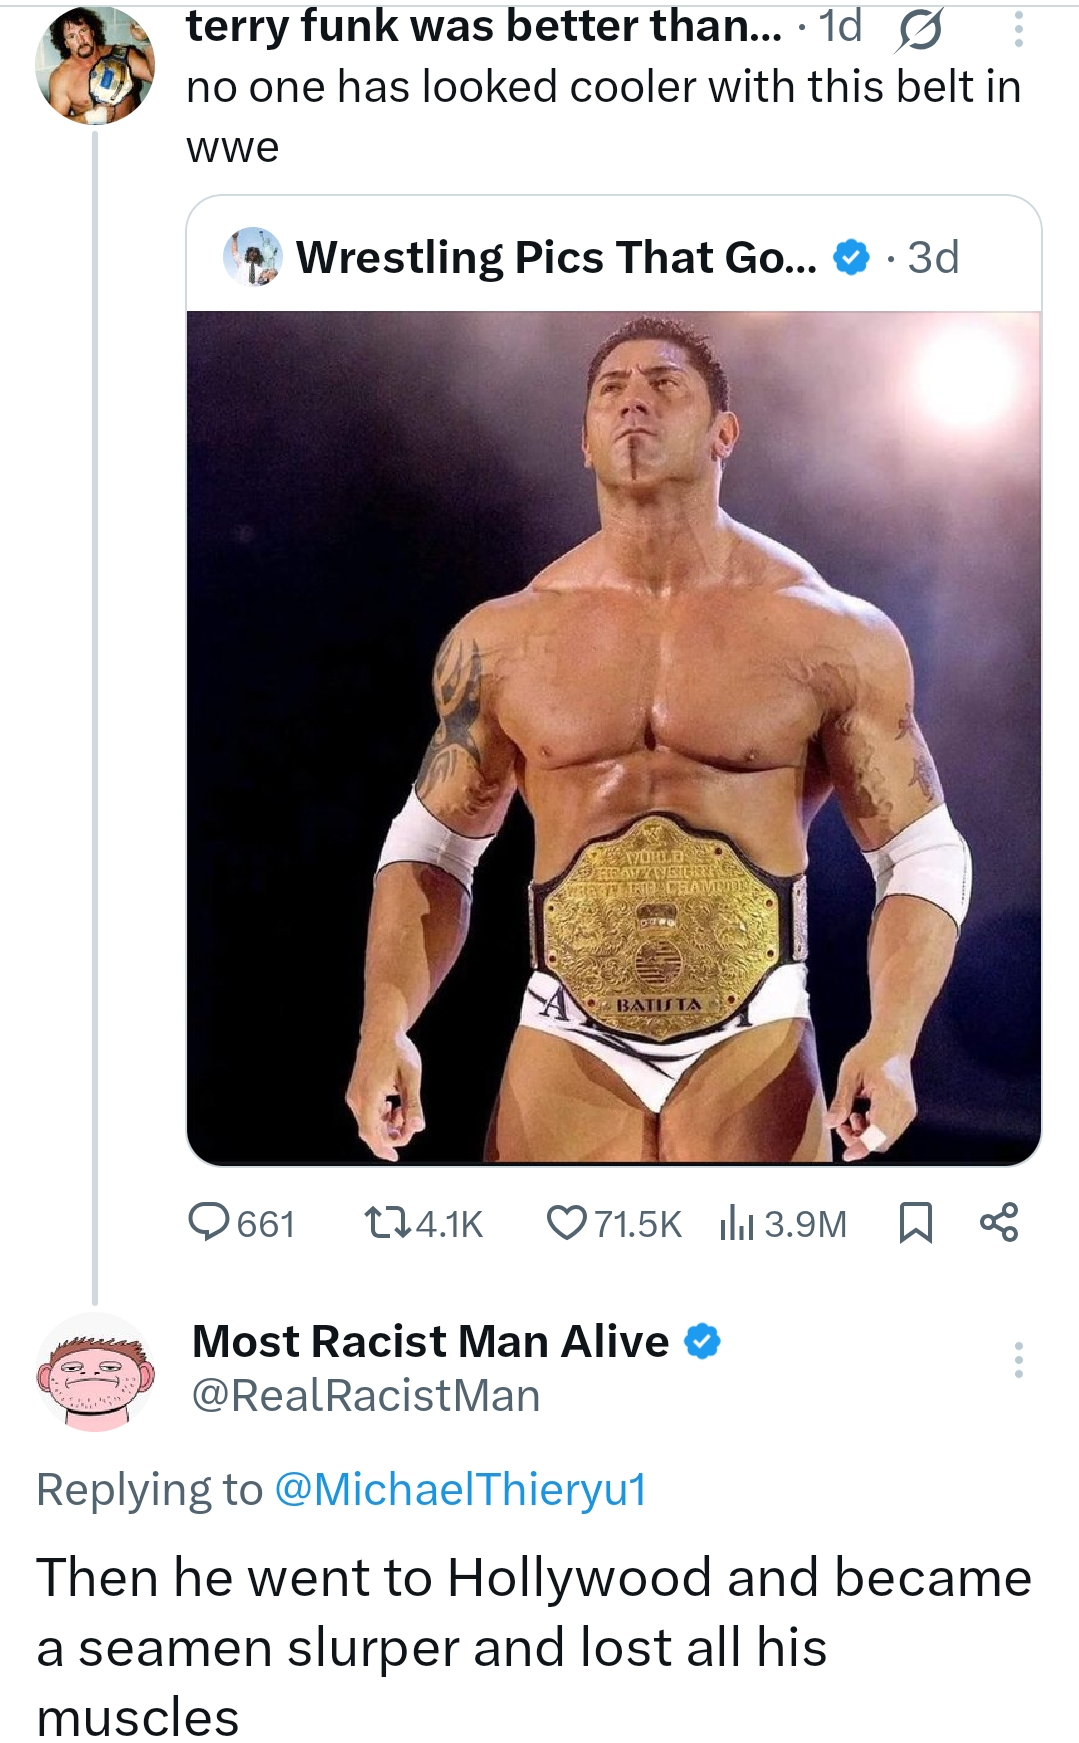View post analytics showing 3.9M views
The width and height of the screenshot is (1079, 1743).
coord(737,1223)
